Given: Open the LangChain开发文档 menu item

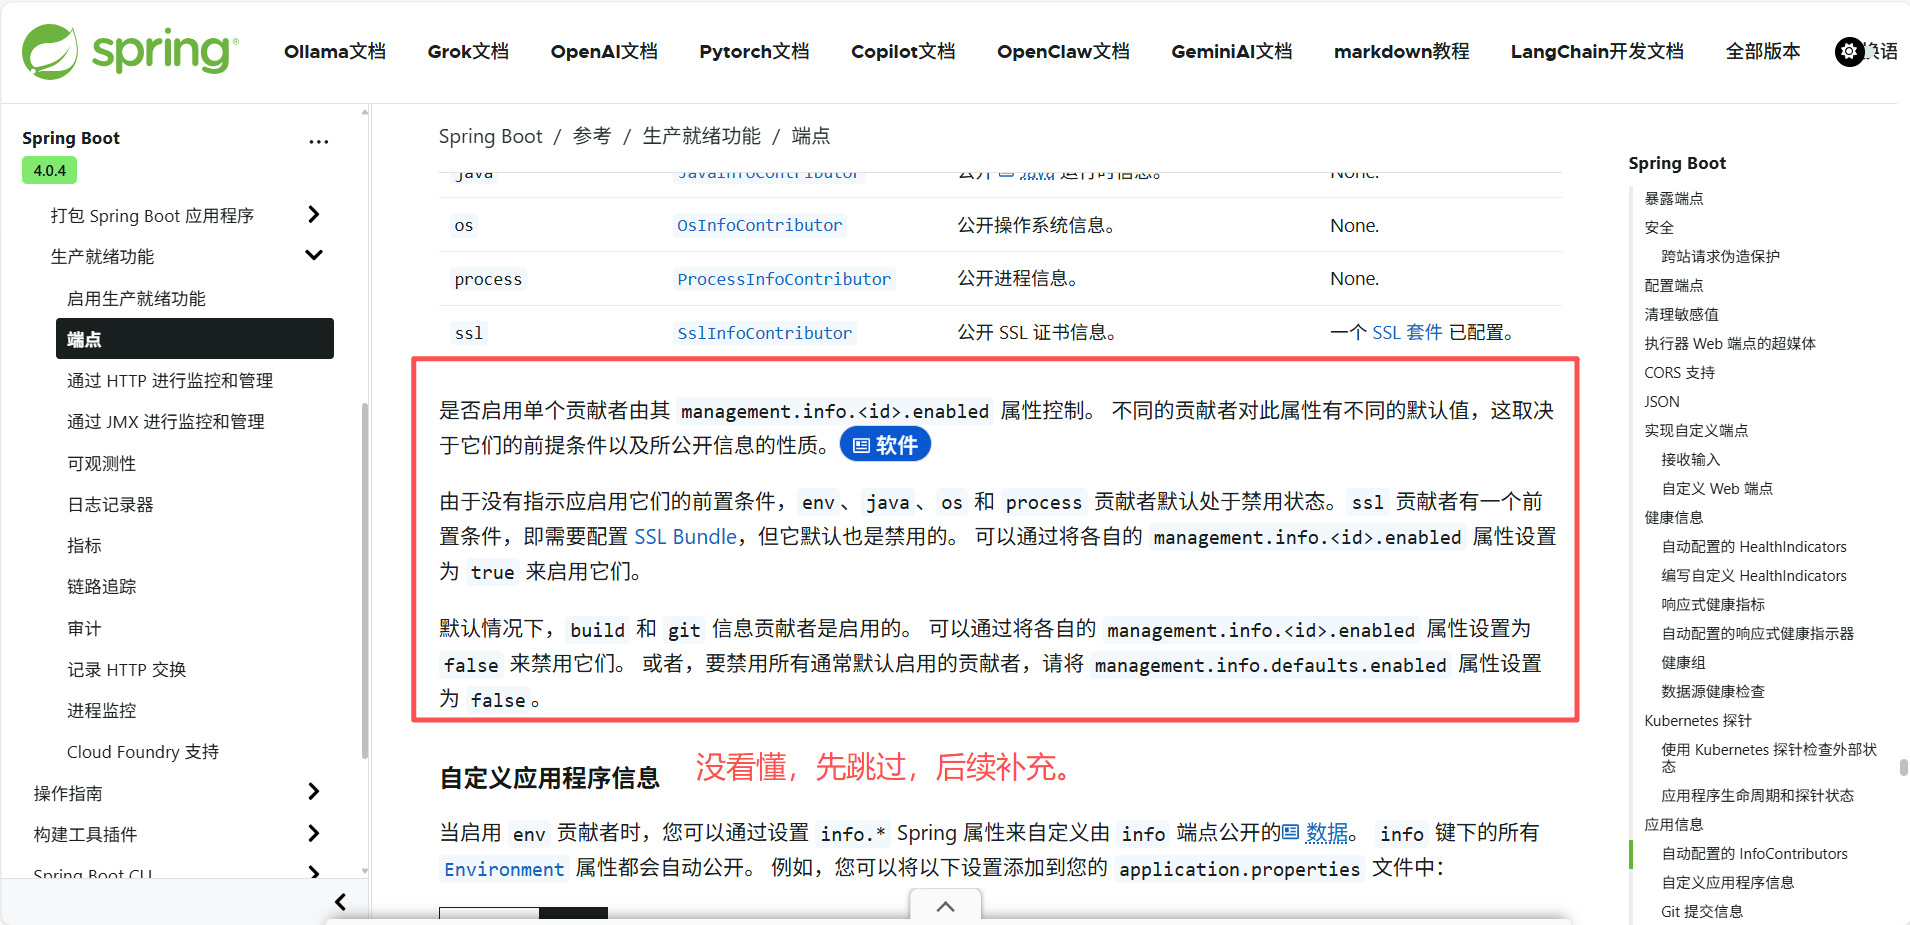Looking at the screenshot, I should click(x=1597, y=51).
